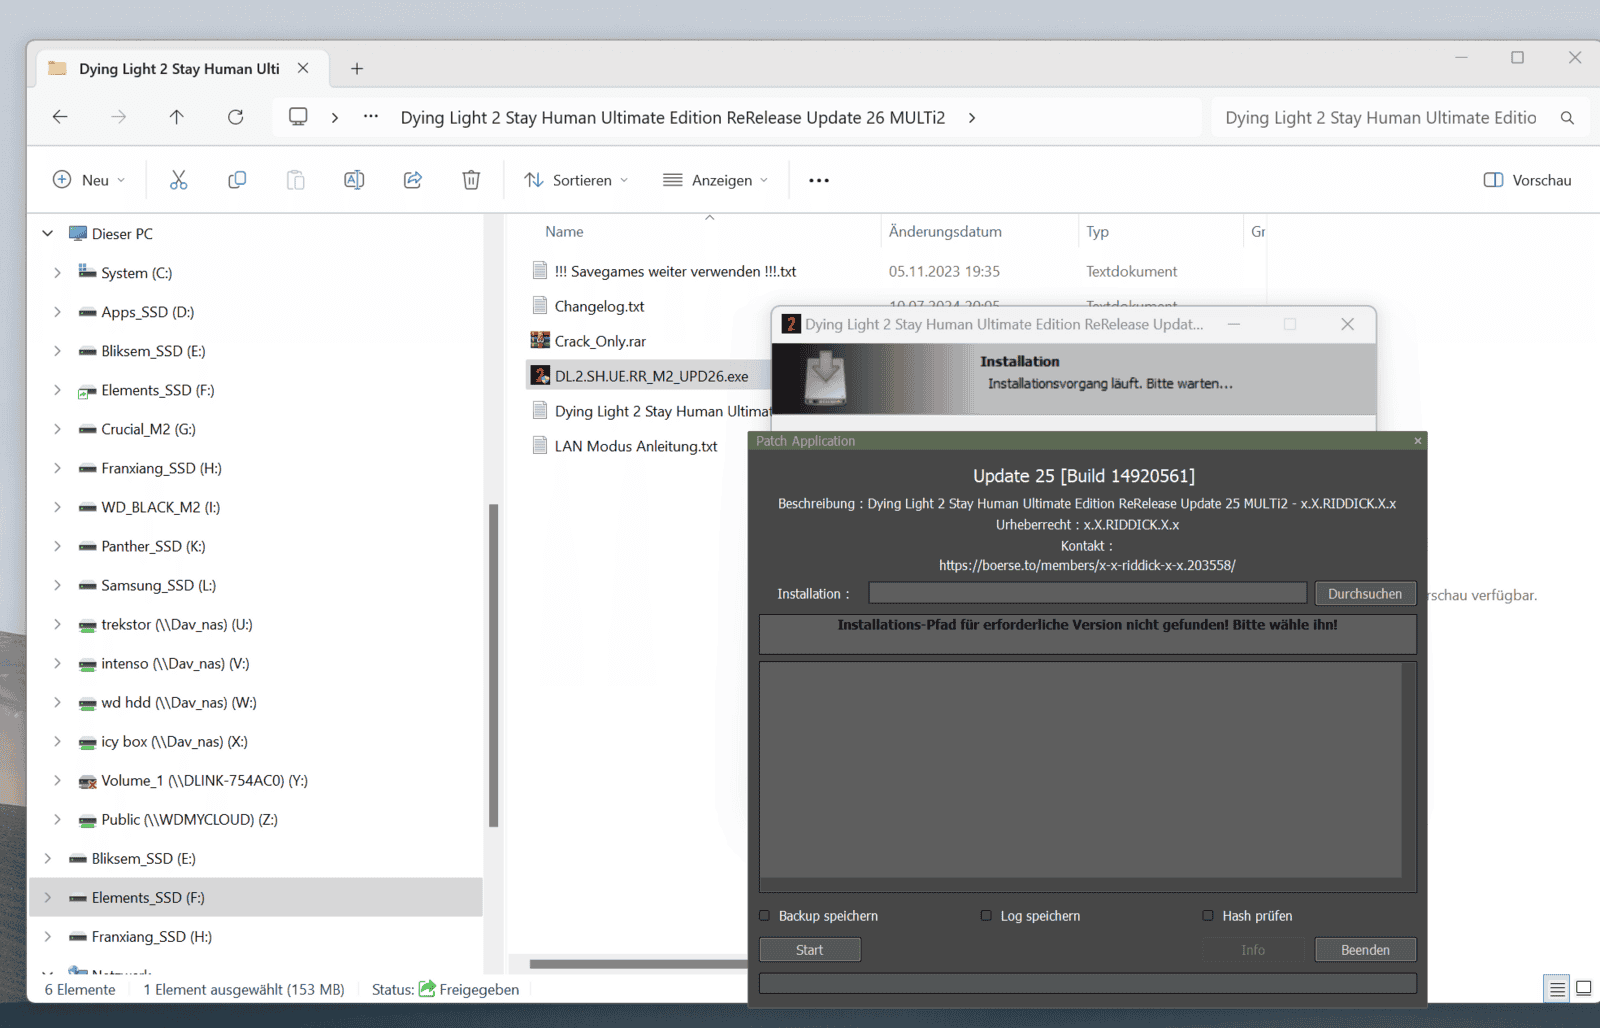Click the Rename icon in toolbar
Image resolution: width=1600 pixels, height=1028 pixels.
[x=354, y=180]
